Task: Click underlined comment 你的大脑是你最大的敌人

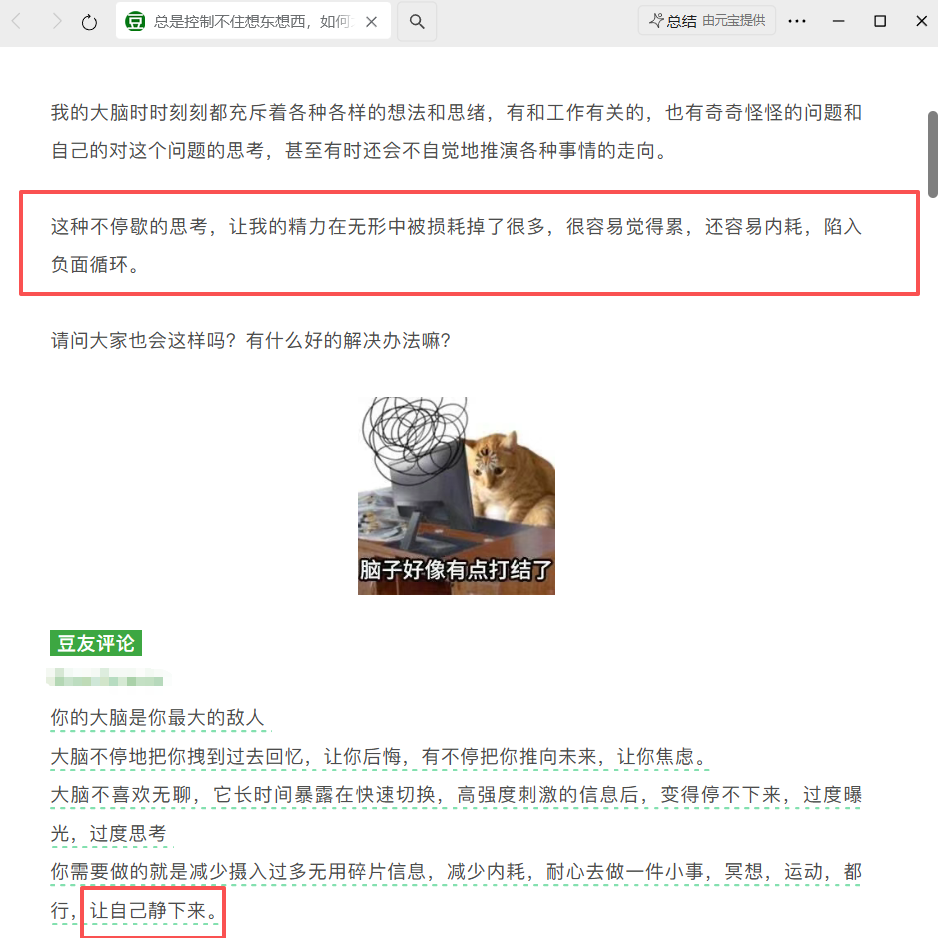Action: 157,717
